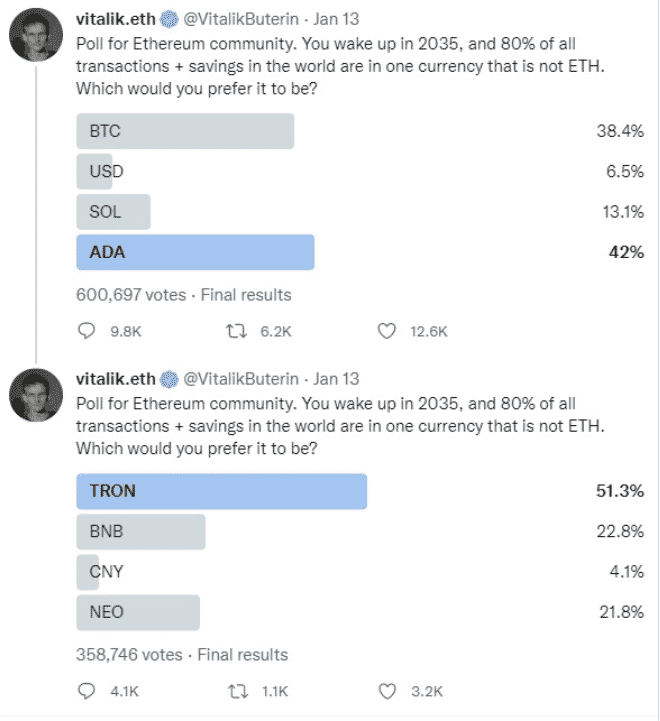Open Jan 13 timestamp of the second tweet
The image size is (660, 721).
(336, 379)
